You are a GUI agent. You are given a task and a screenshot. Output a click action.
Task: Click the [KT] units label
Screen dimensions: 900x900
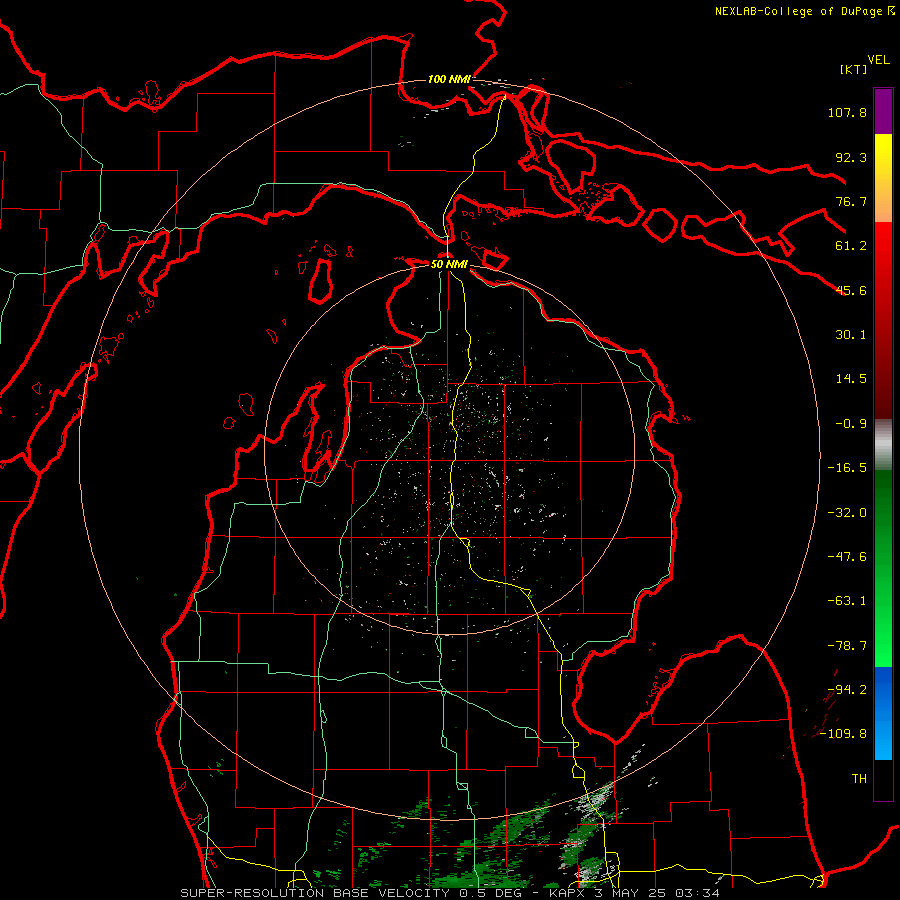pyautogui.click(x=854, y=69)
